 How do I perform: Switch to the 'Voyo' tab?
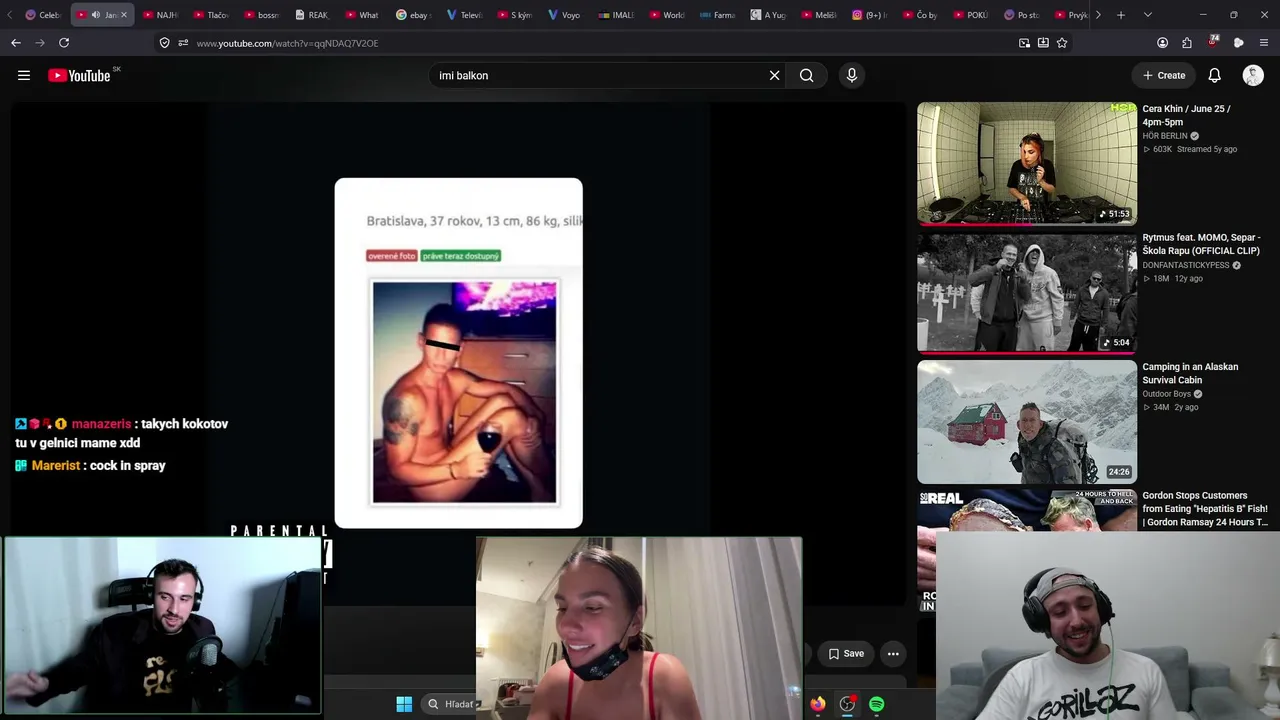pos(565,15)
